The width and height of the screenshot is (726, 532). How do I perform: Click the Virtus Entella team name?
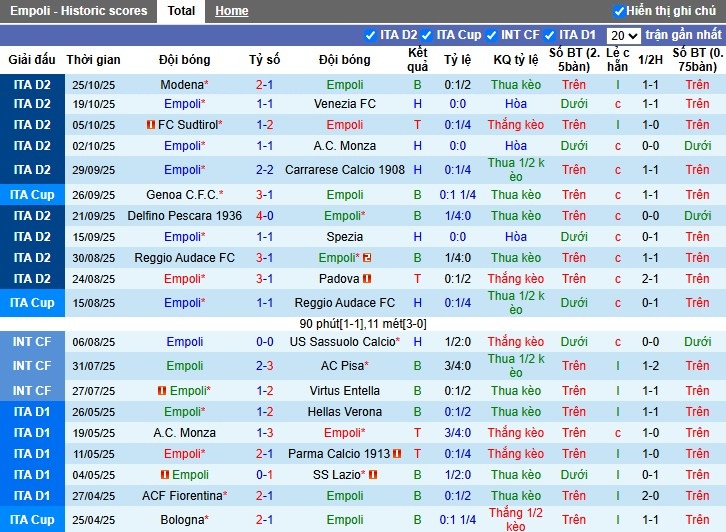click(x=344, y=391)
